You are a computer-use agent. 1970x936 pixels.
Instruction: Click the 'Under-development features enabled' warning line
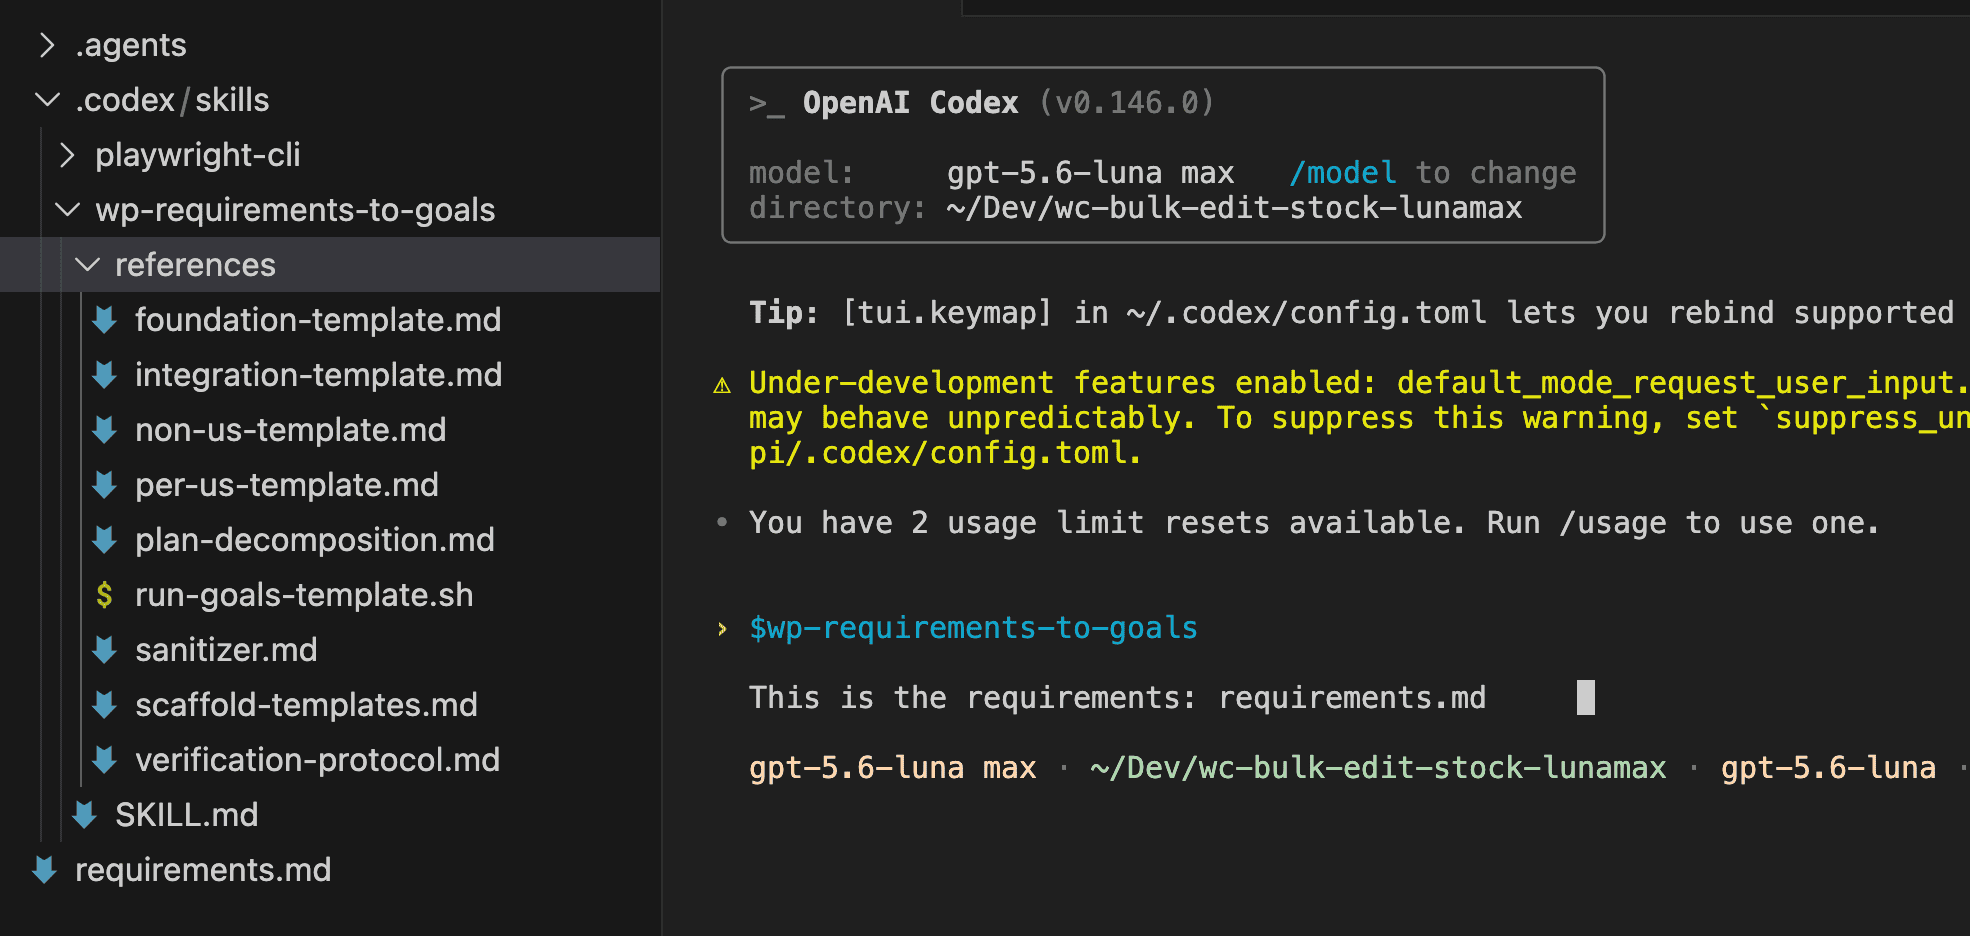pos(1359,383)
